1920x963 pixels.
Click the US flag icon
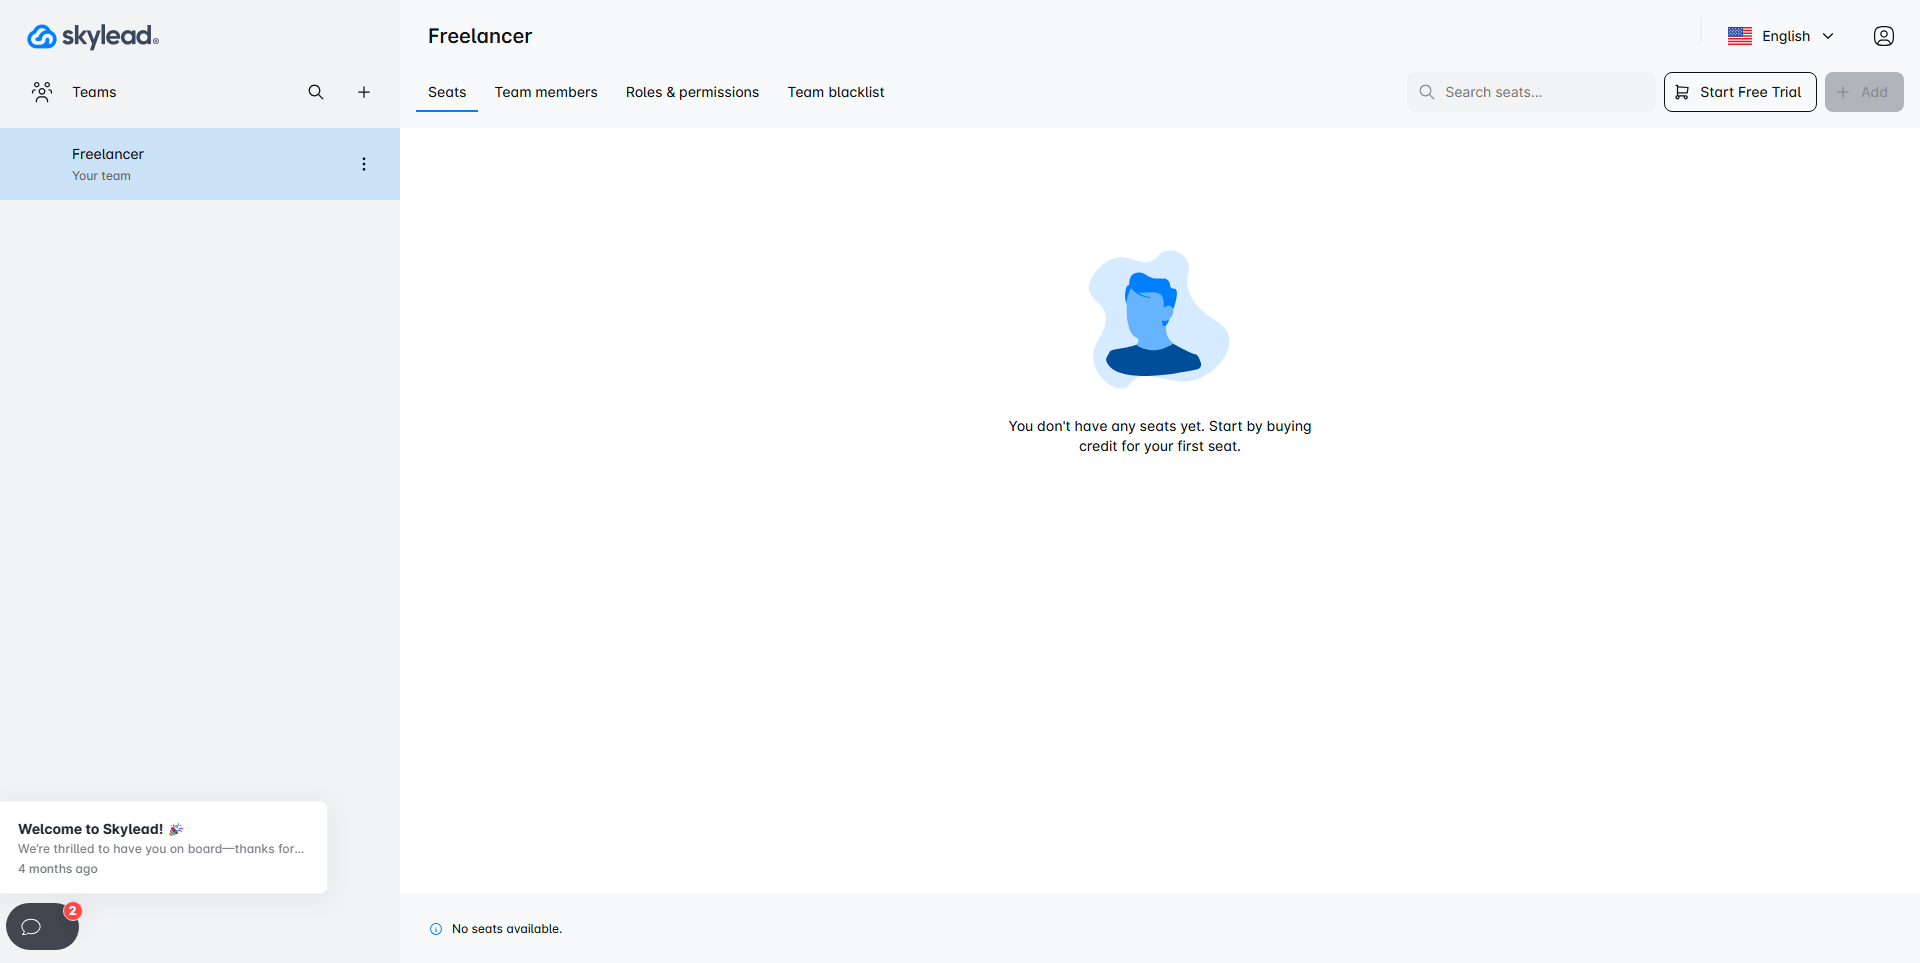1739,36
